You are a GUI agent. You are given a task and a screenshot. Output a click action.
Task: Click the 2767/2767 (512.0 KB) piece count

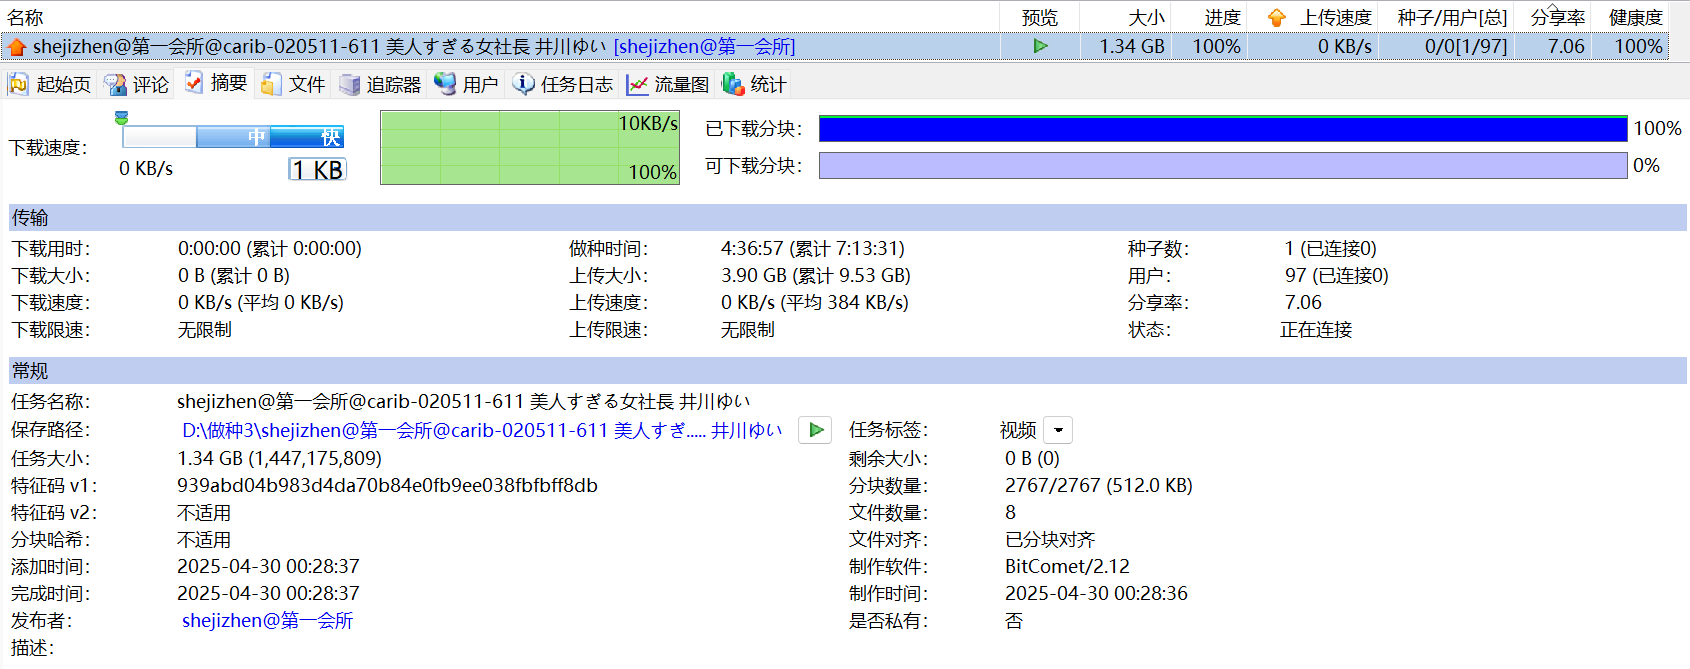tap(1099, 485)
